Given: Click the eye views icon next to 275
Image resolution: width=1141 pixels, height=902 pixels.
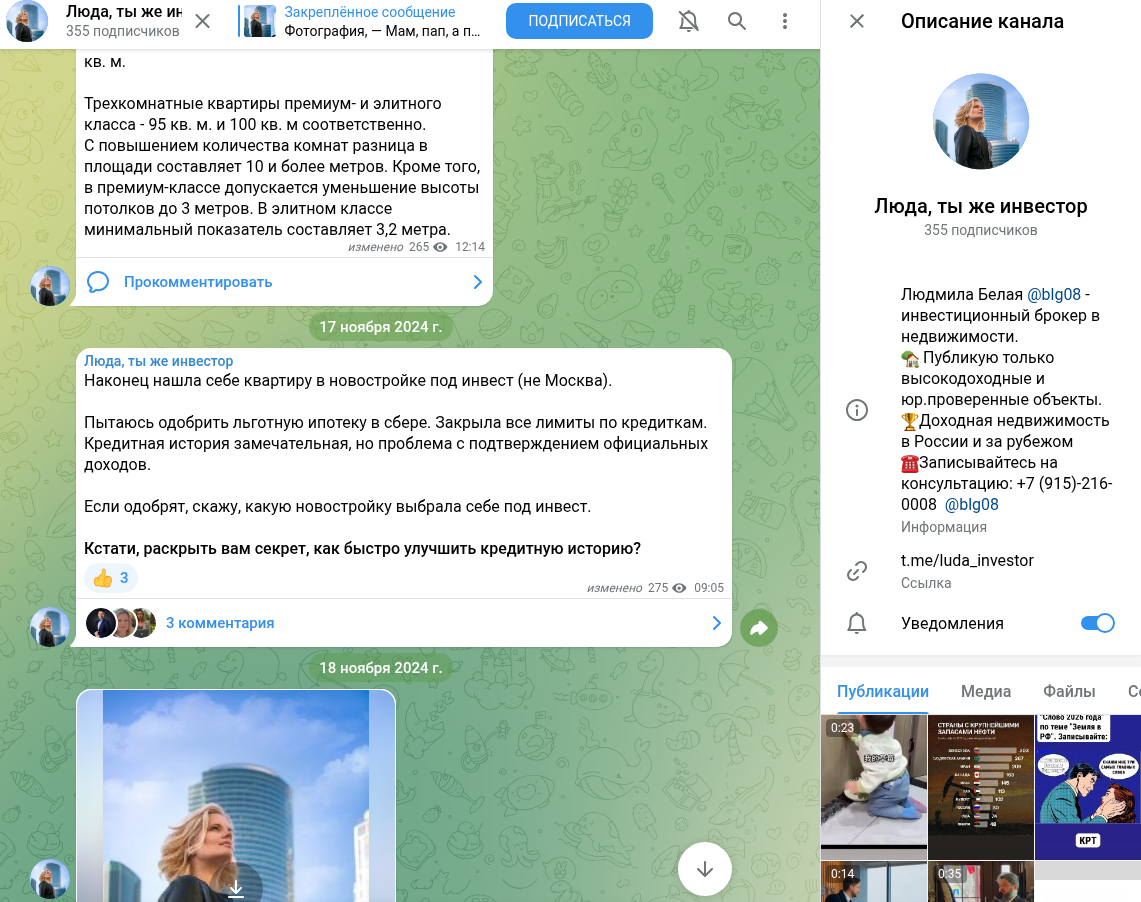Looking at the screenshot, I should coord(679,588).
